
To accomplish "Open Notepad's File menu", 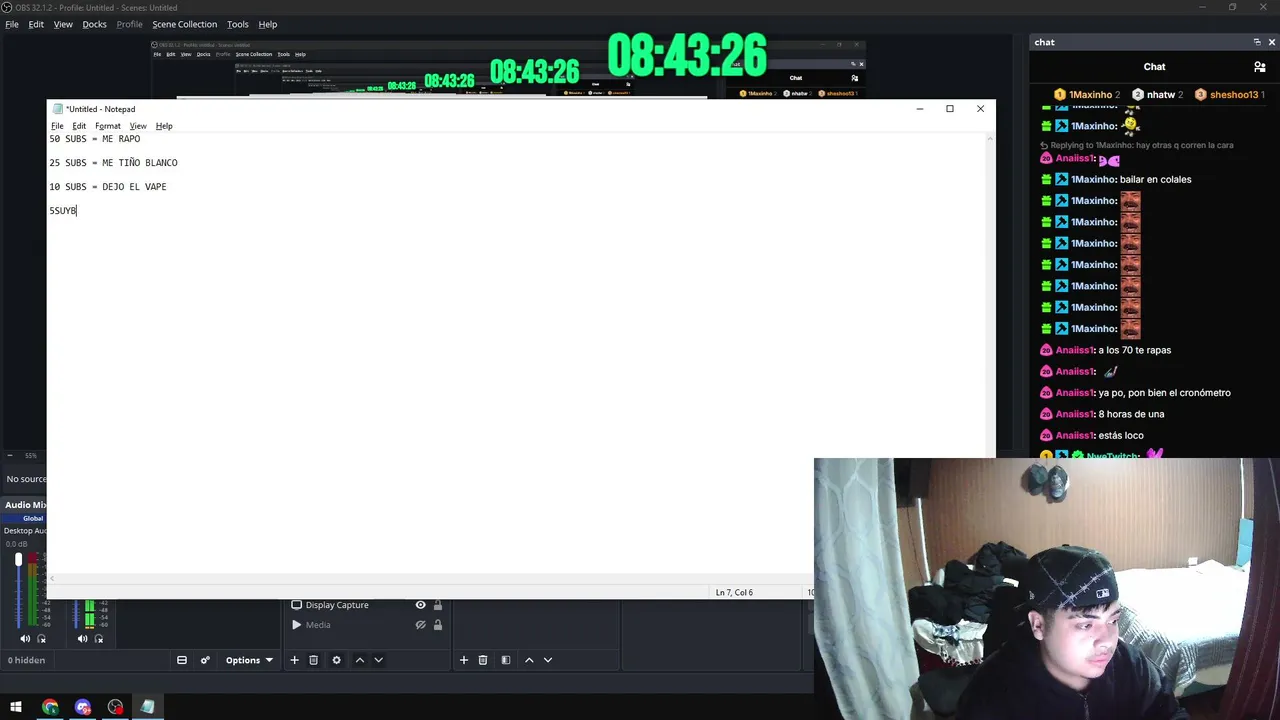I will pyautogui.click(x=57, y=126).
